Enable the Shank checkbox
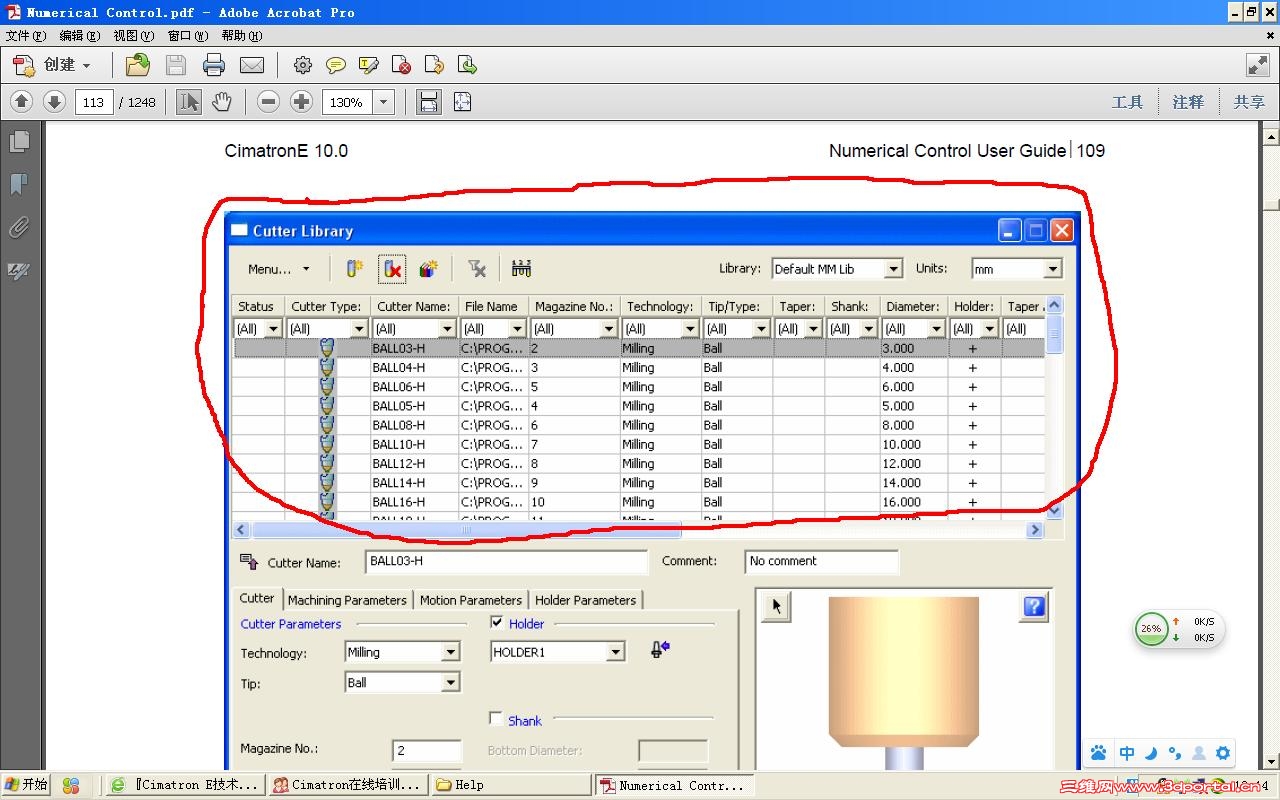 (x=496, y=719)
